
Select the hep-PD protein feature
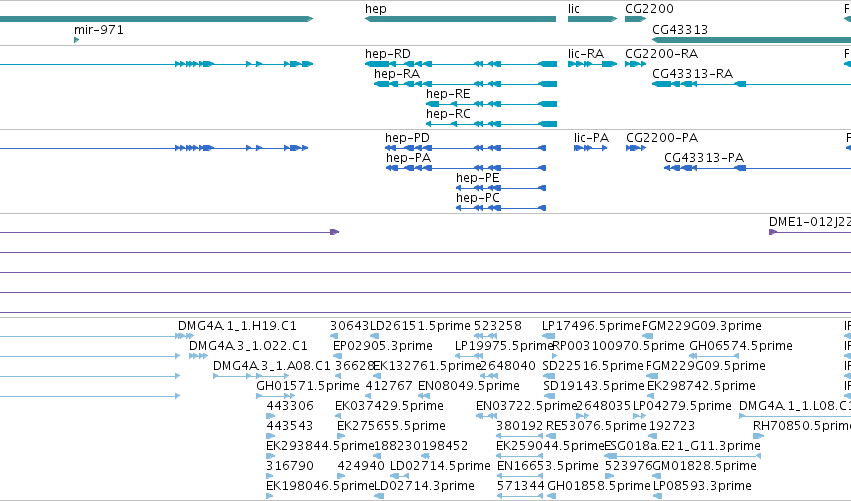[x=466, y=148]
